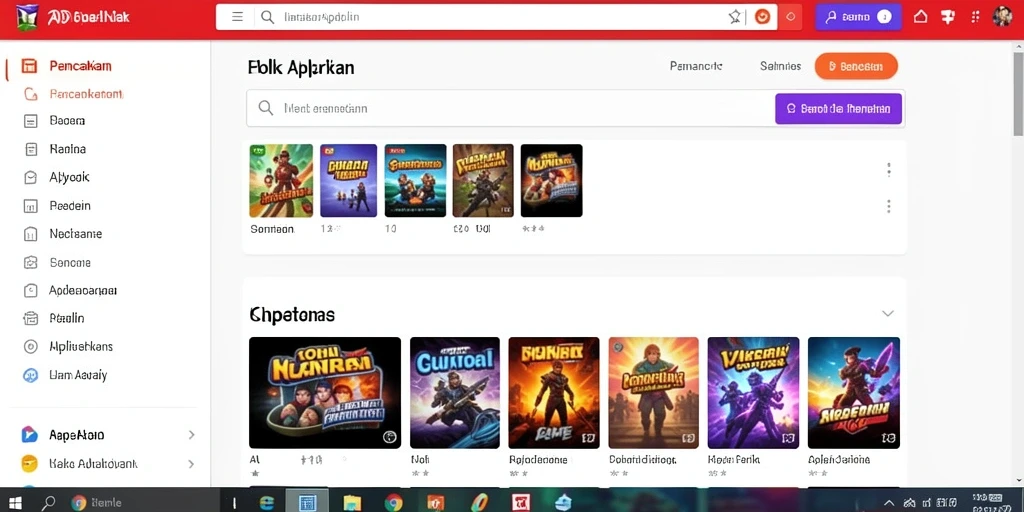The height and width of the screenshot is (512, 1024).
Task: Click the Ilake Adiaktovank yellow icon
Action: coord(29,464)
